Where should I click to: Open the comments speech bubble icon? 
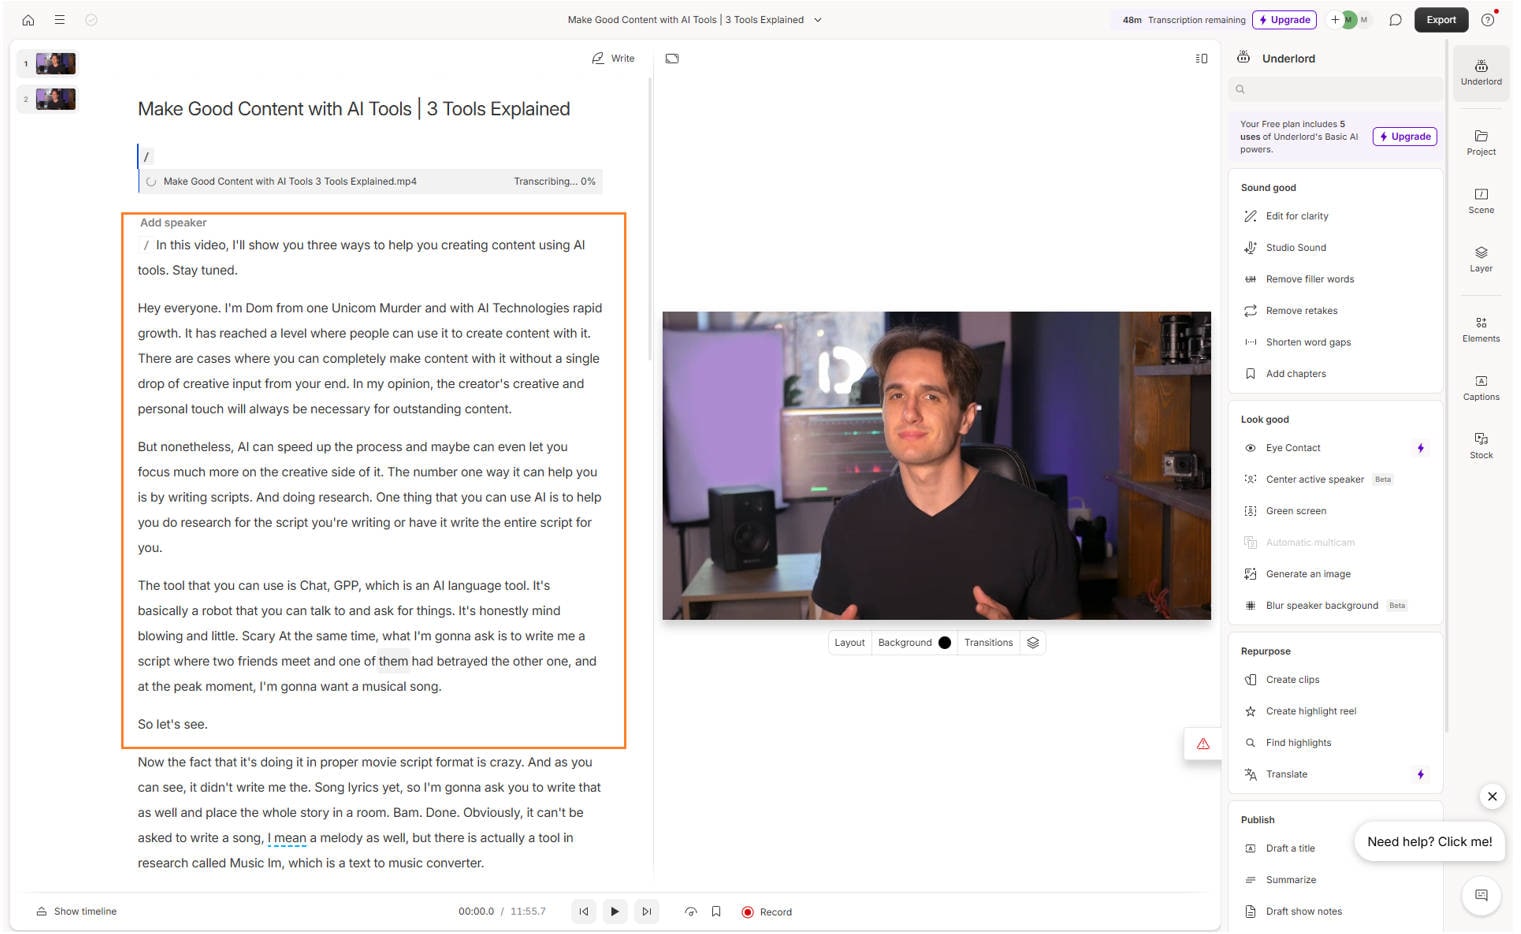[1395, 20]
